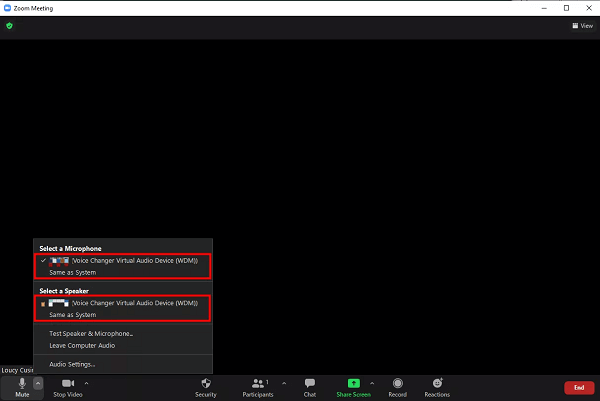
Task: Click the green encryption shield icon
Action: tap(9, 26)
